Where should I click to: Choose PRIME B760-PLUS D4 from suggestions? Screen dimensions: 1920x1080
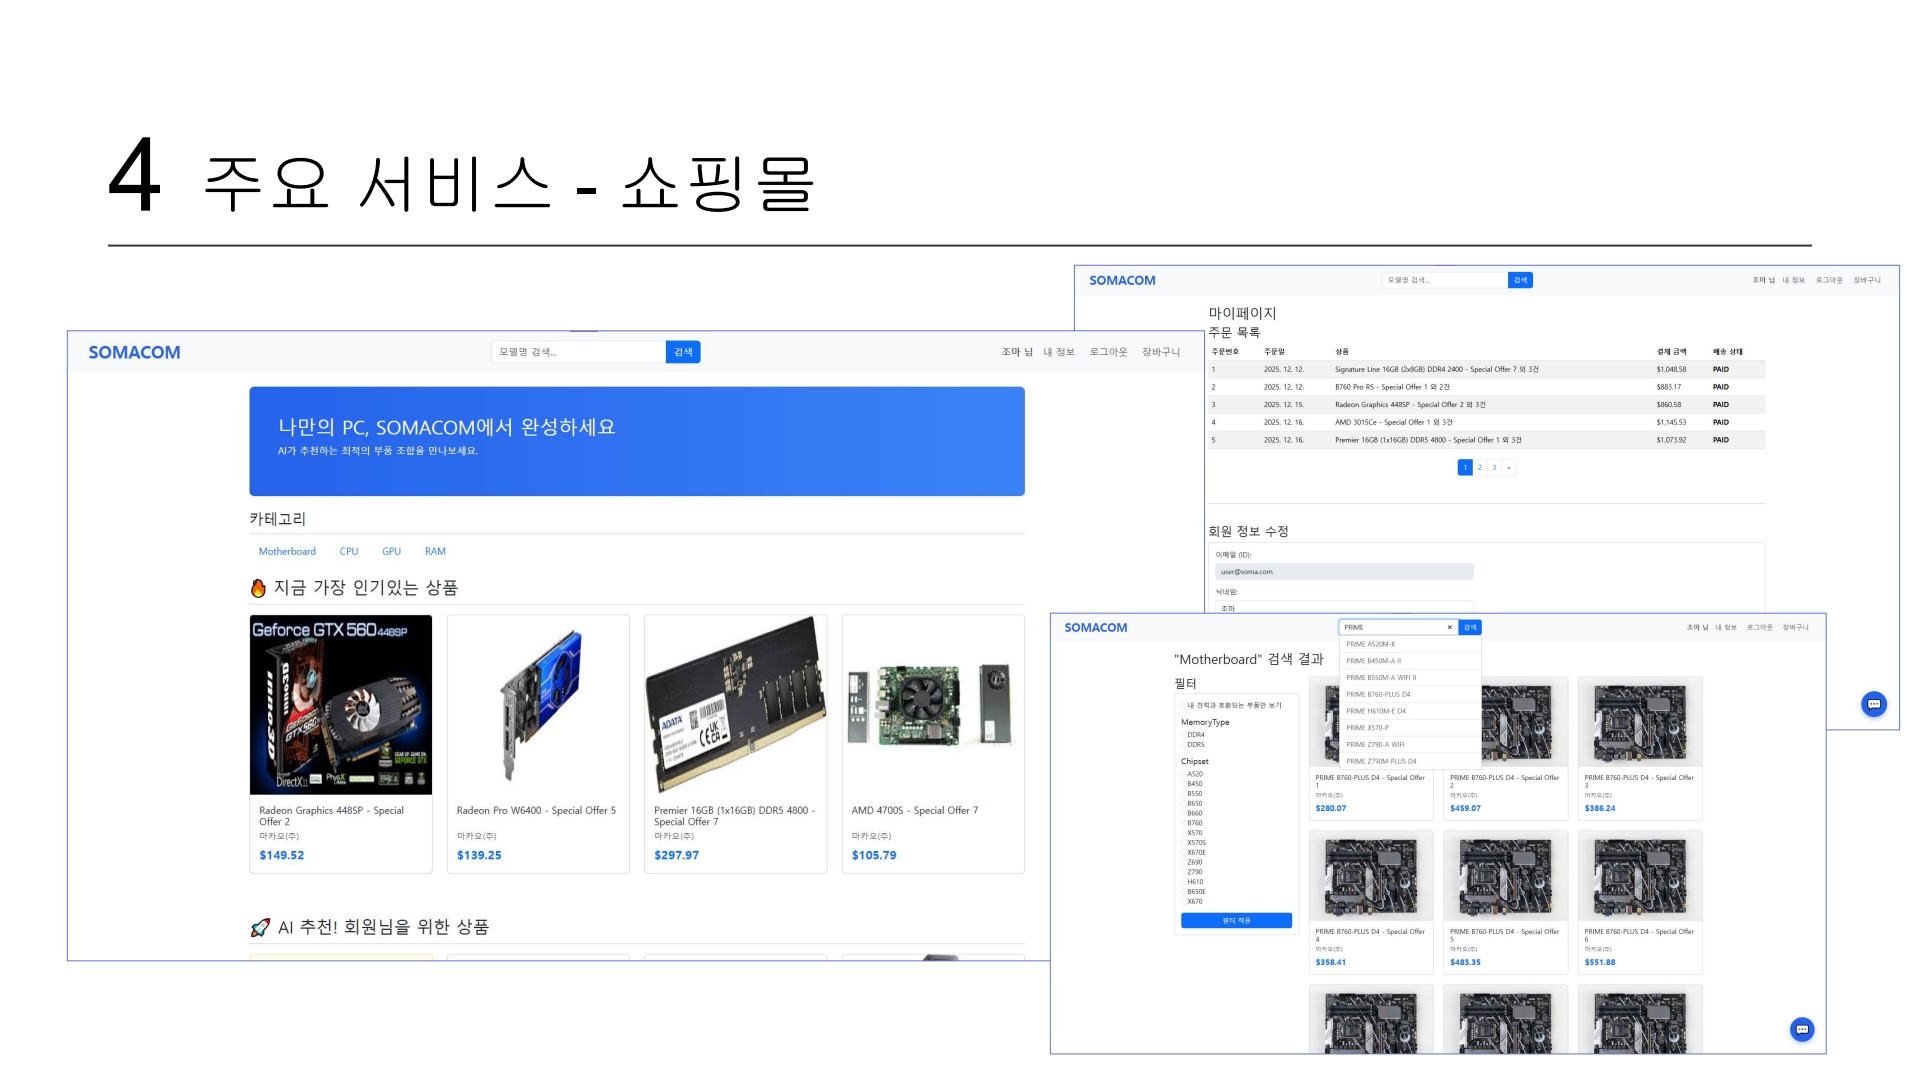1378,694
